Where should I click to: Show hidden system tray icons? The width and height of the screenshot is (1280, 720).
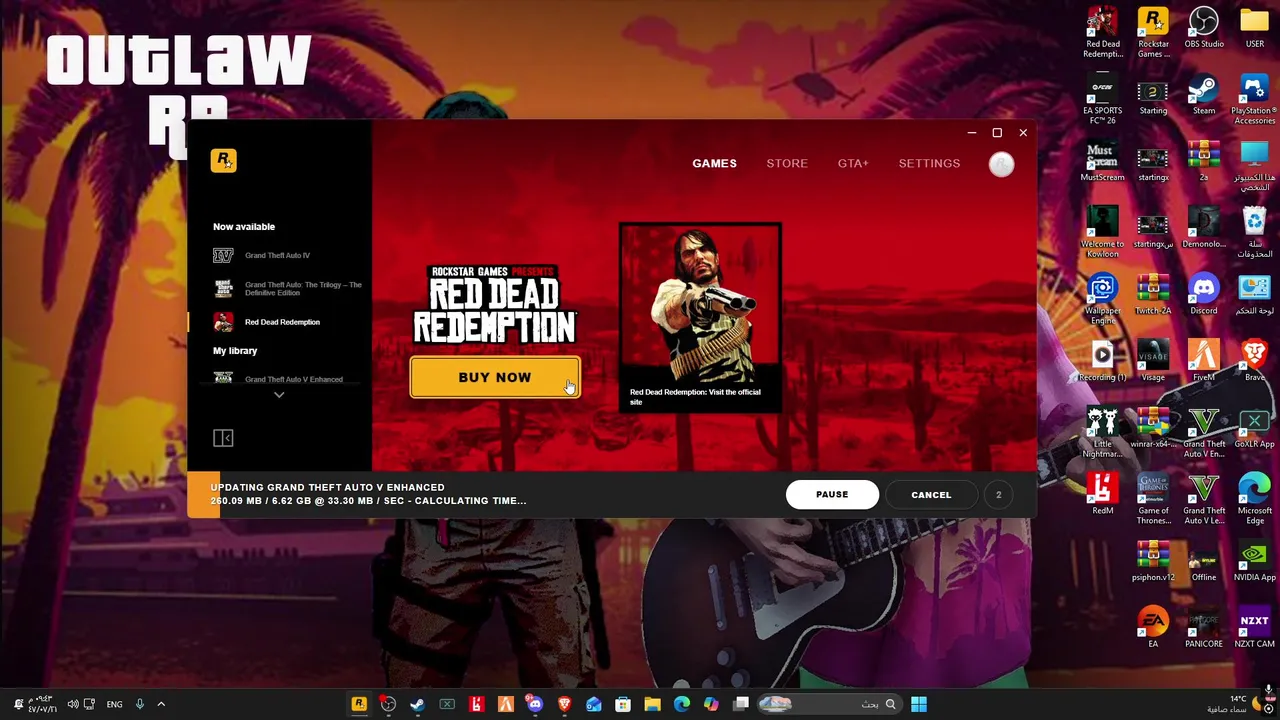161,704
